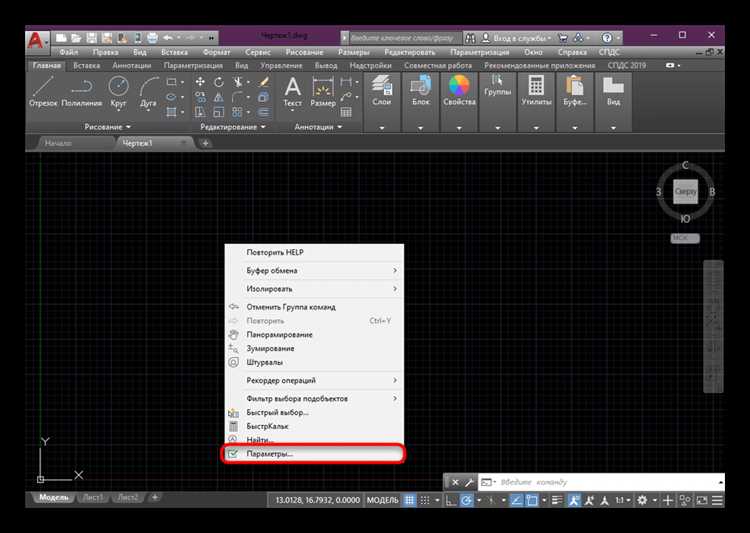Click the МСК button under the ViewCube

tap(685, 238)
